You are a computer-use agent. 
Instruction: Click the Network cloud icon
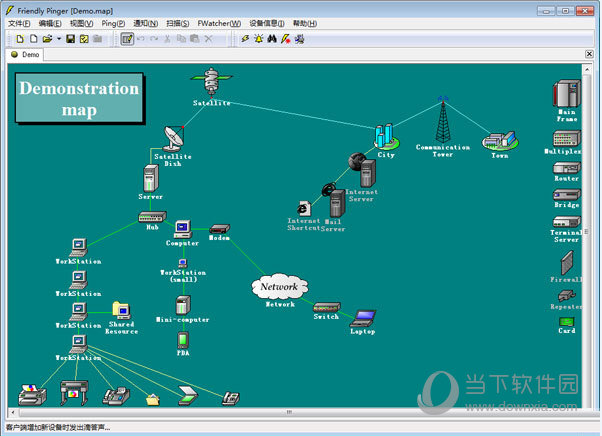click(279, 287)
